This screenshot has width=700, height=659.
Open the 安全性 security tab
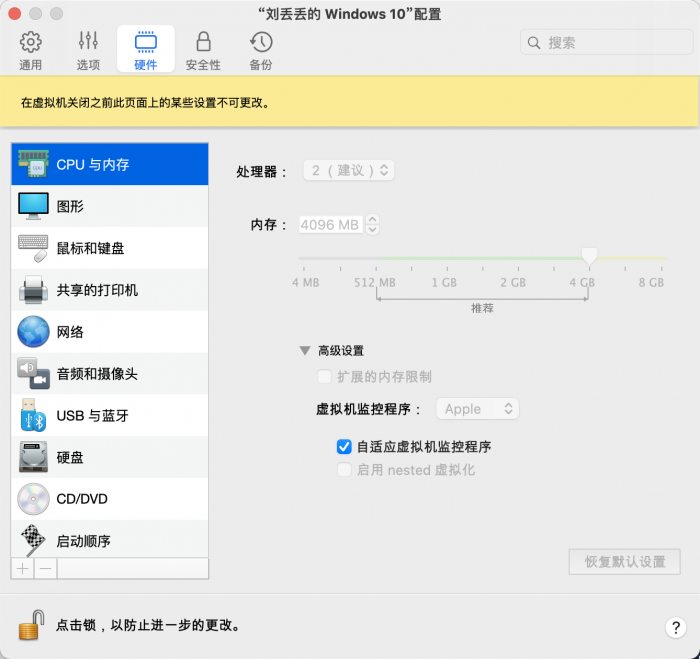pyautogui.click(x=203, y=50)
